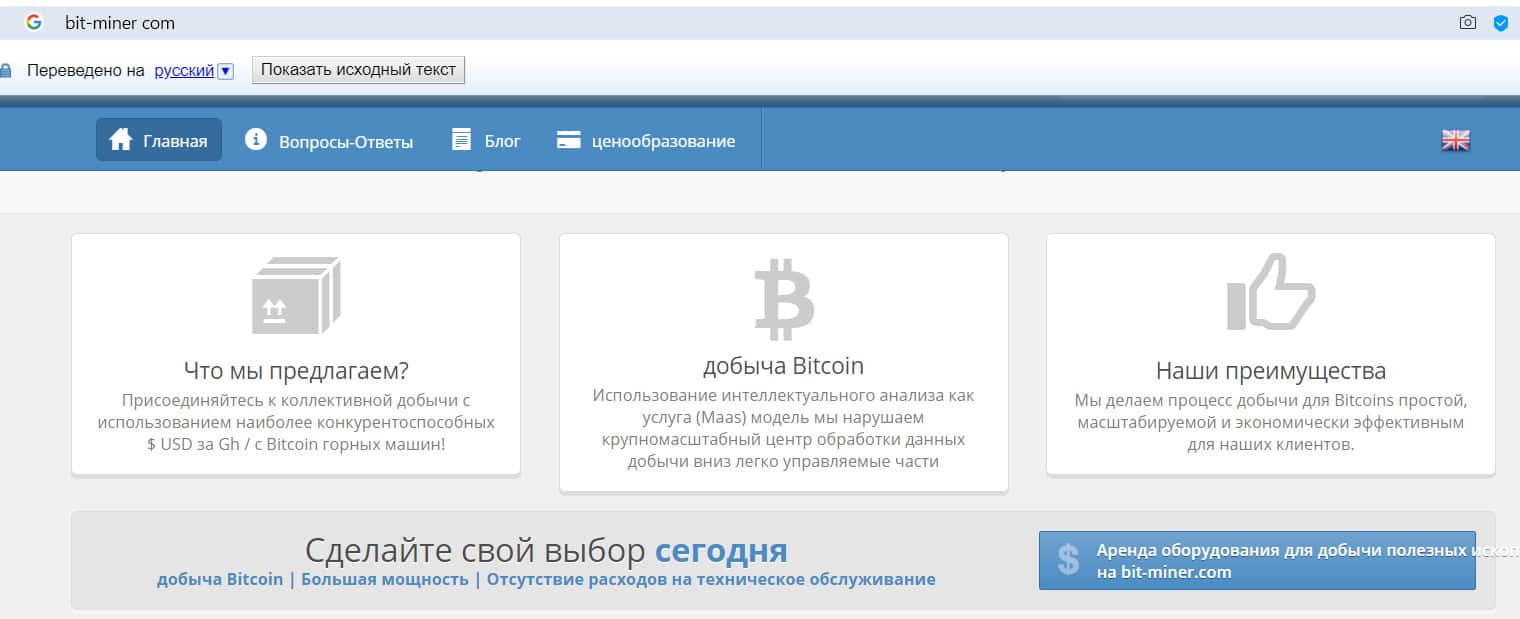
Task: Click the Мы делаем процесс добычи description
Action: click(1271, 422)
